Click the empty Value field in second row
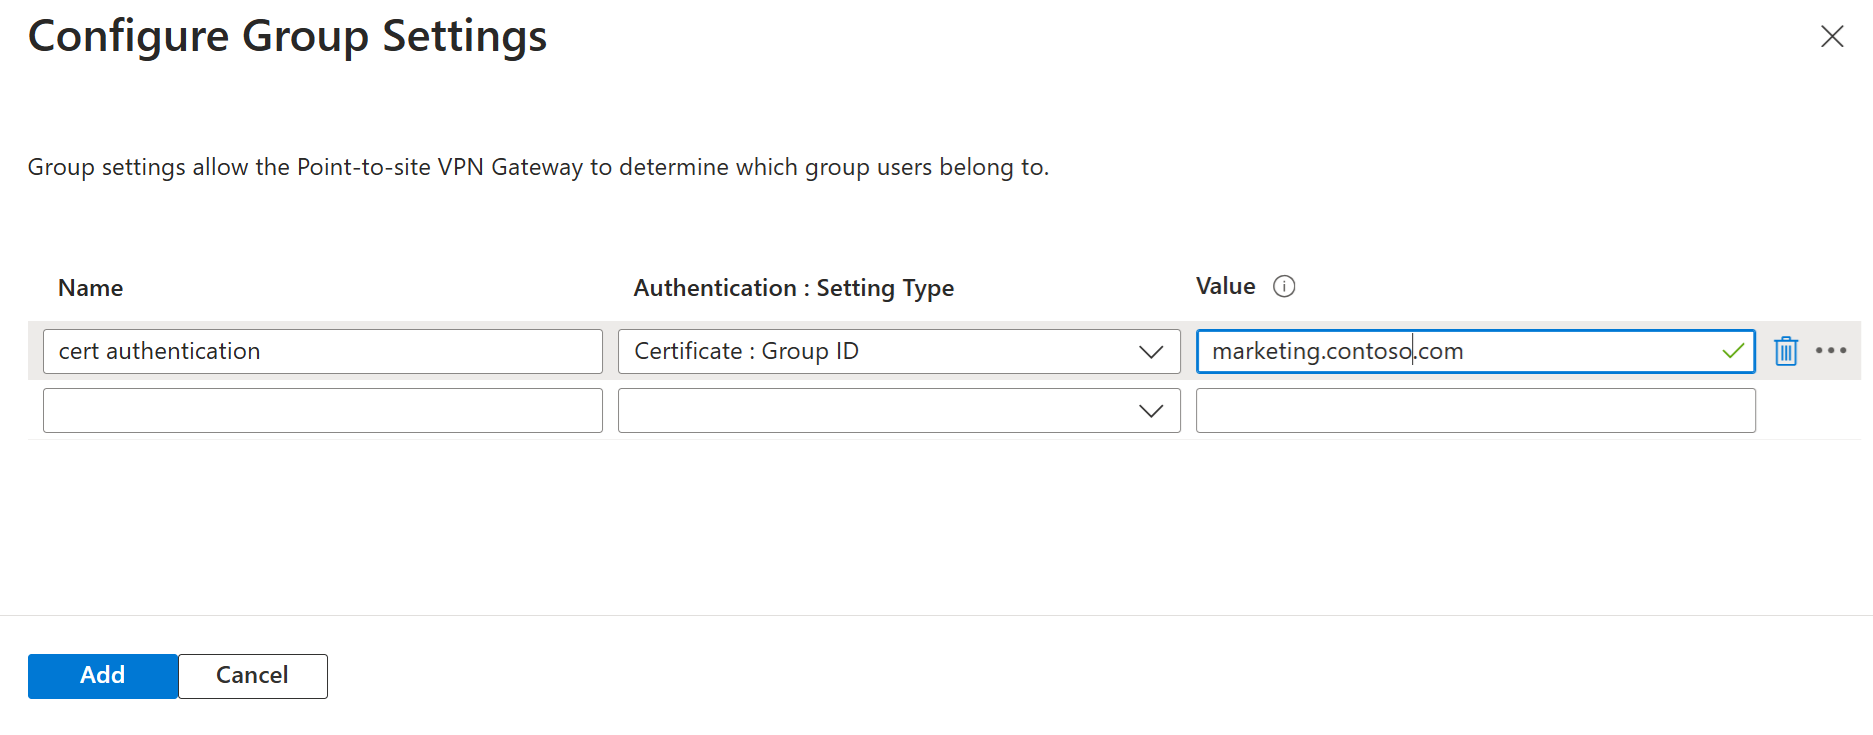Image resolution: width=1873 pixels, height=735 pixels. (1475, 411)
